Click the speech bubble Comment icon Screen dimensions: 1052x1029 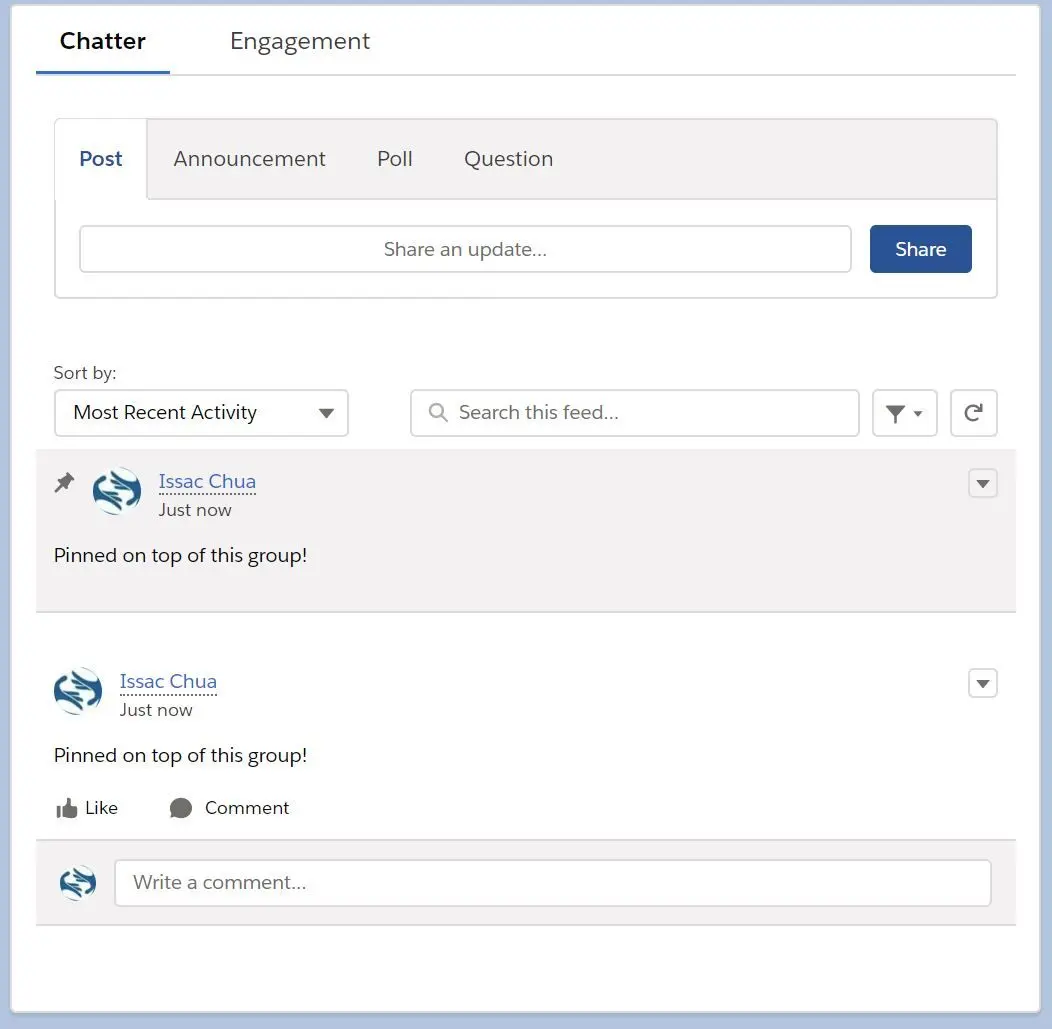tap(181, 808)
